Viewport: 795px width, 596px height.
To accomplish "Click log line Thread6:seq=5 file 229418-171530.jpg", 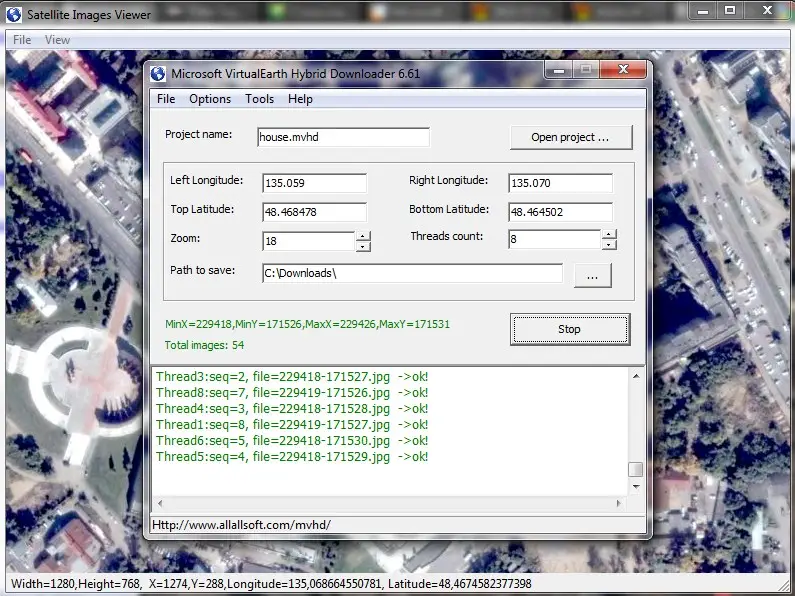I will tap(292, 441).
